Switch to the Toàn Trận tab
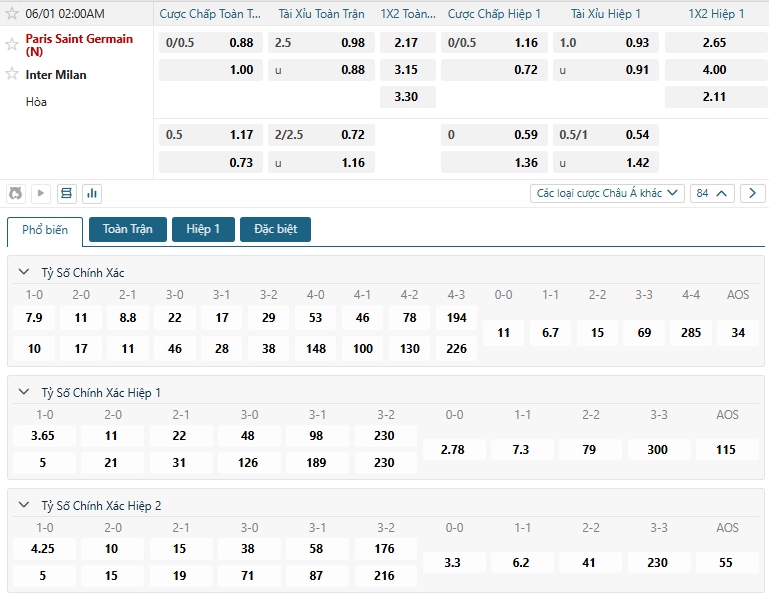The height and width of the screenshot is (596, 769). [x=128, y=229]
